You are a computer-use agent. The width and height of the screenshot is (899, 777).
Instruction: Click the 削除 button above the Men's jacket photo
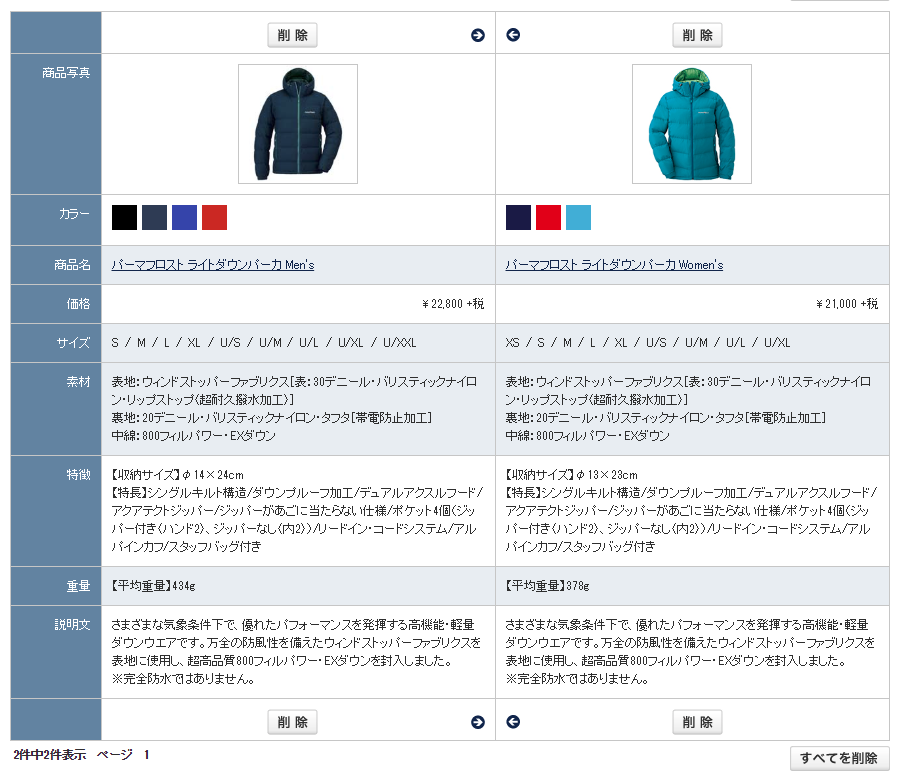pyautogui.click(x=292, y=35)
